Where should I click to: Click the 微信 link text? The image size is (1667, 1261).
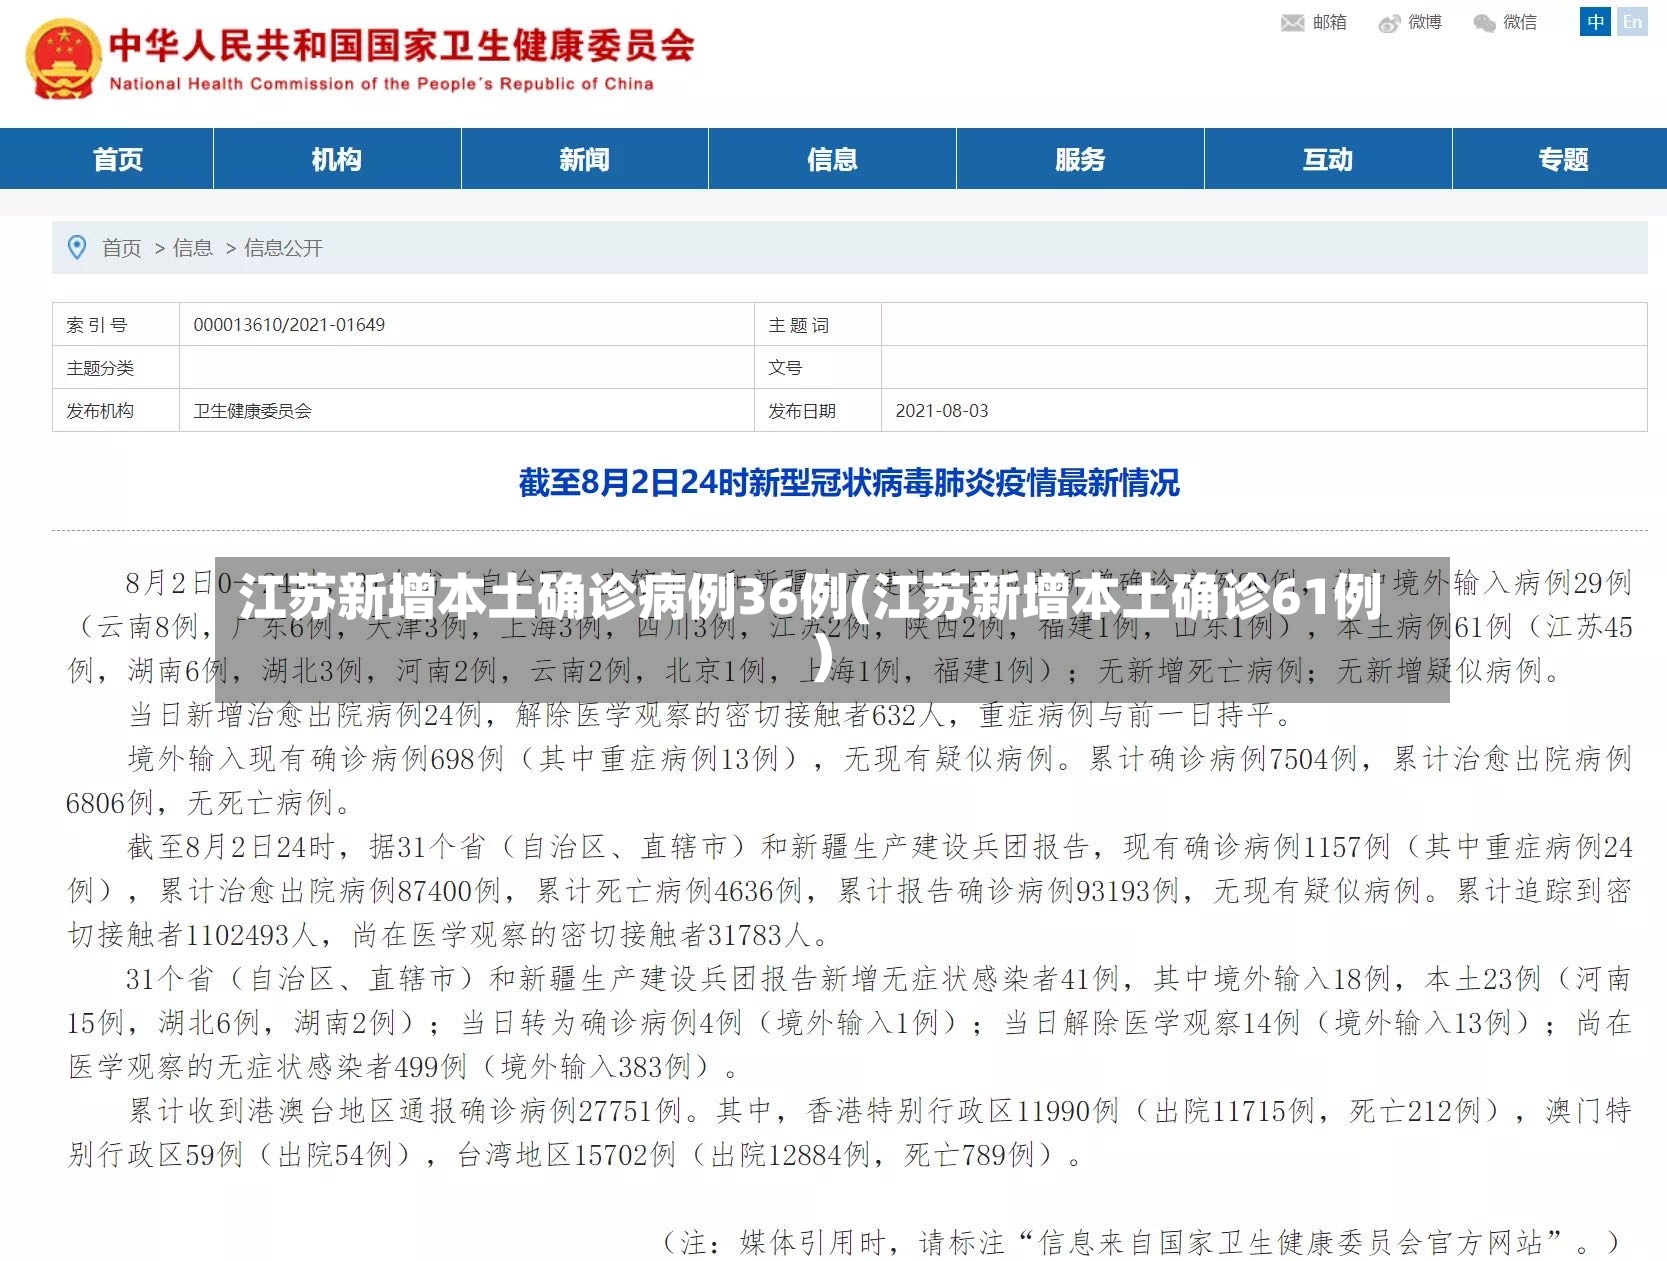pyautogui.click(x=1520, y=22)
